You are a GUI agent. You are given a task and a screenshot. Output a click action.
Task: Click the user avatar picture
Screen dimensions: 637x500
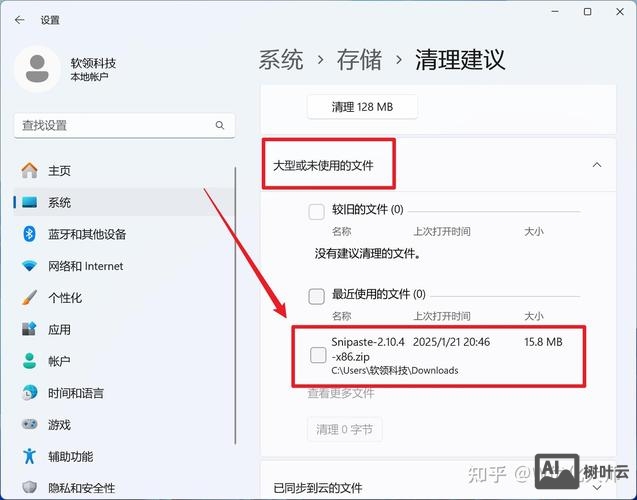(37, 69)
